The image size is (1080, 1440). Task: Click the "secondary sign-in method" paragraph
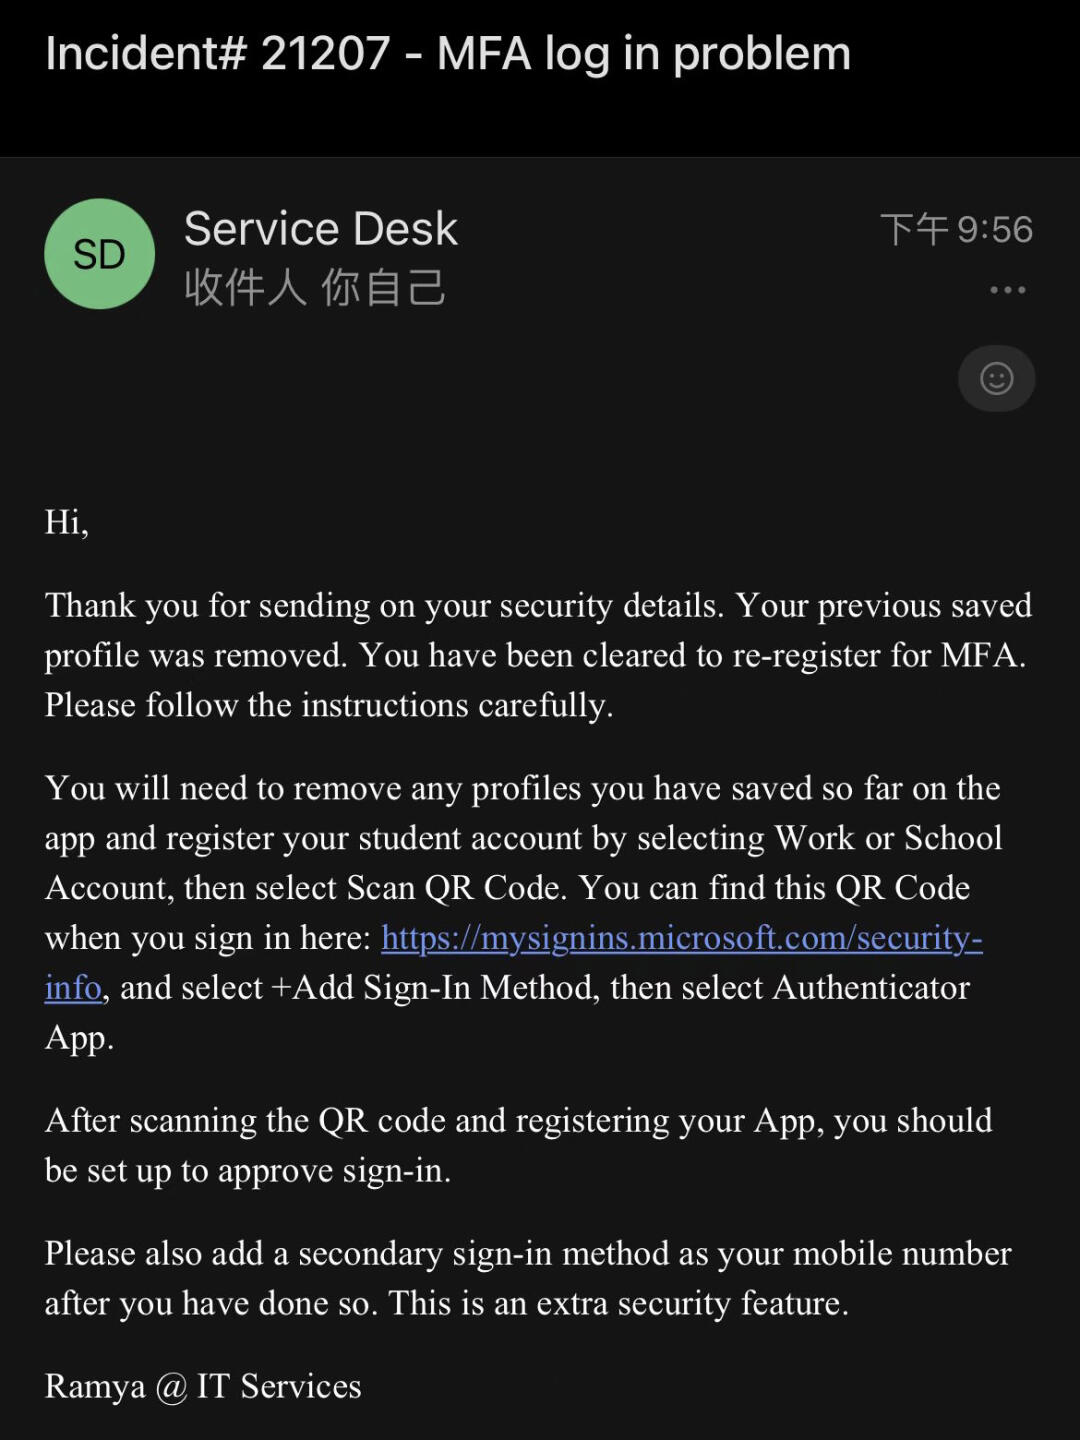pyautogui.click(x=528, y=1278)
